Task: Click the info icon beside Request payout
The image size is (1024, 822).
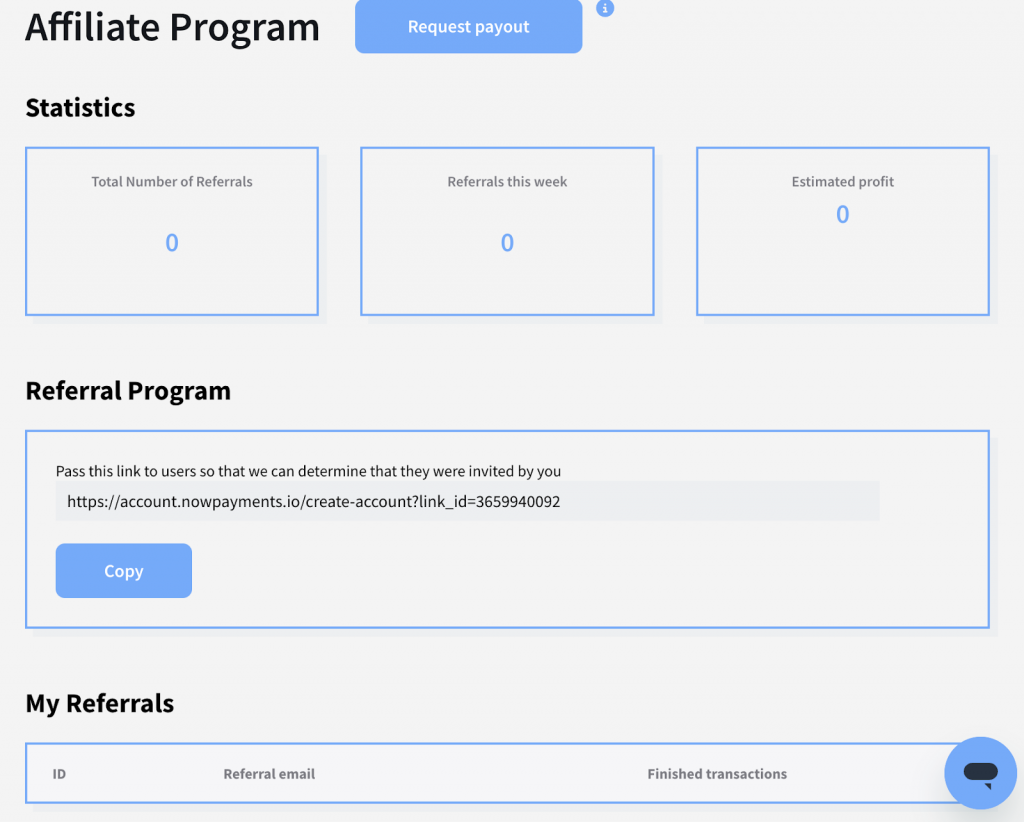Action: [604, 9]
